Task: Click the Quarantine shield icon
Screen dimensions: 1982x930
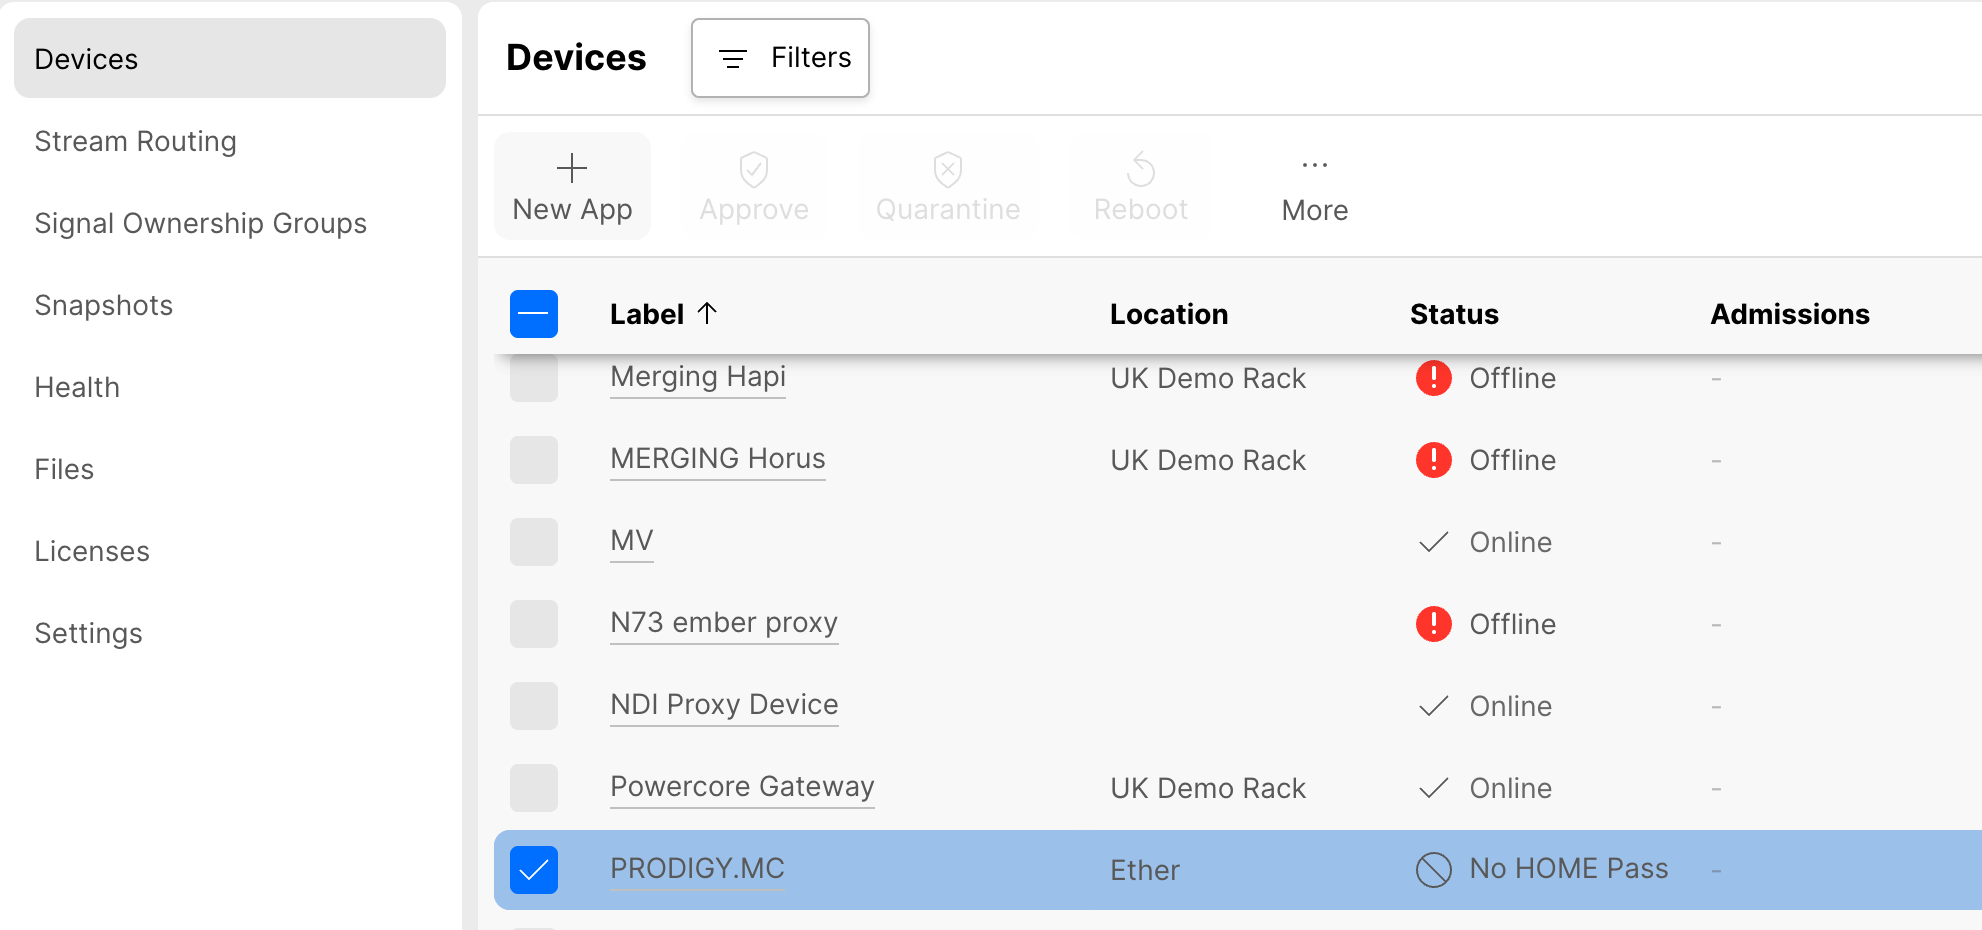Action: click(x=947, y=169)
